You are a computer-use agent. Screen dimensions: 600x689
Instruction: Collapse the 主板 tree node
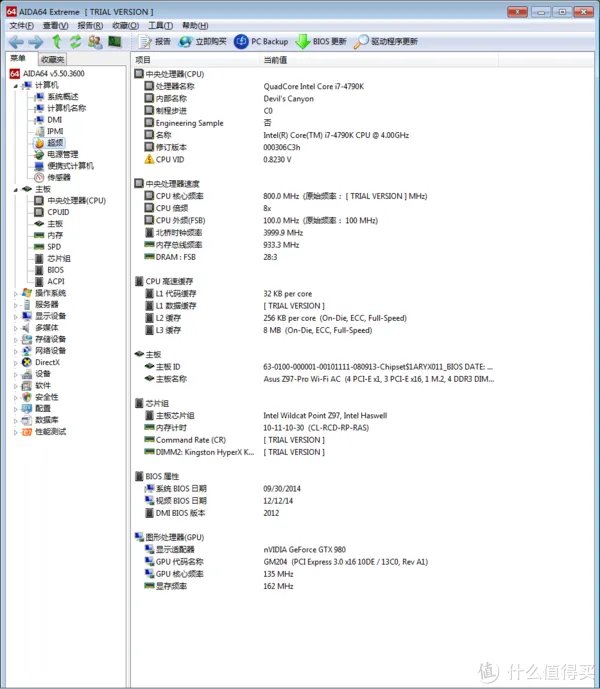pyautogui.click(x=17, y=189)
